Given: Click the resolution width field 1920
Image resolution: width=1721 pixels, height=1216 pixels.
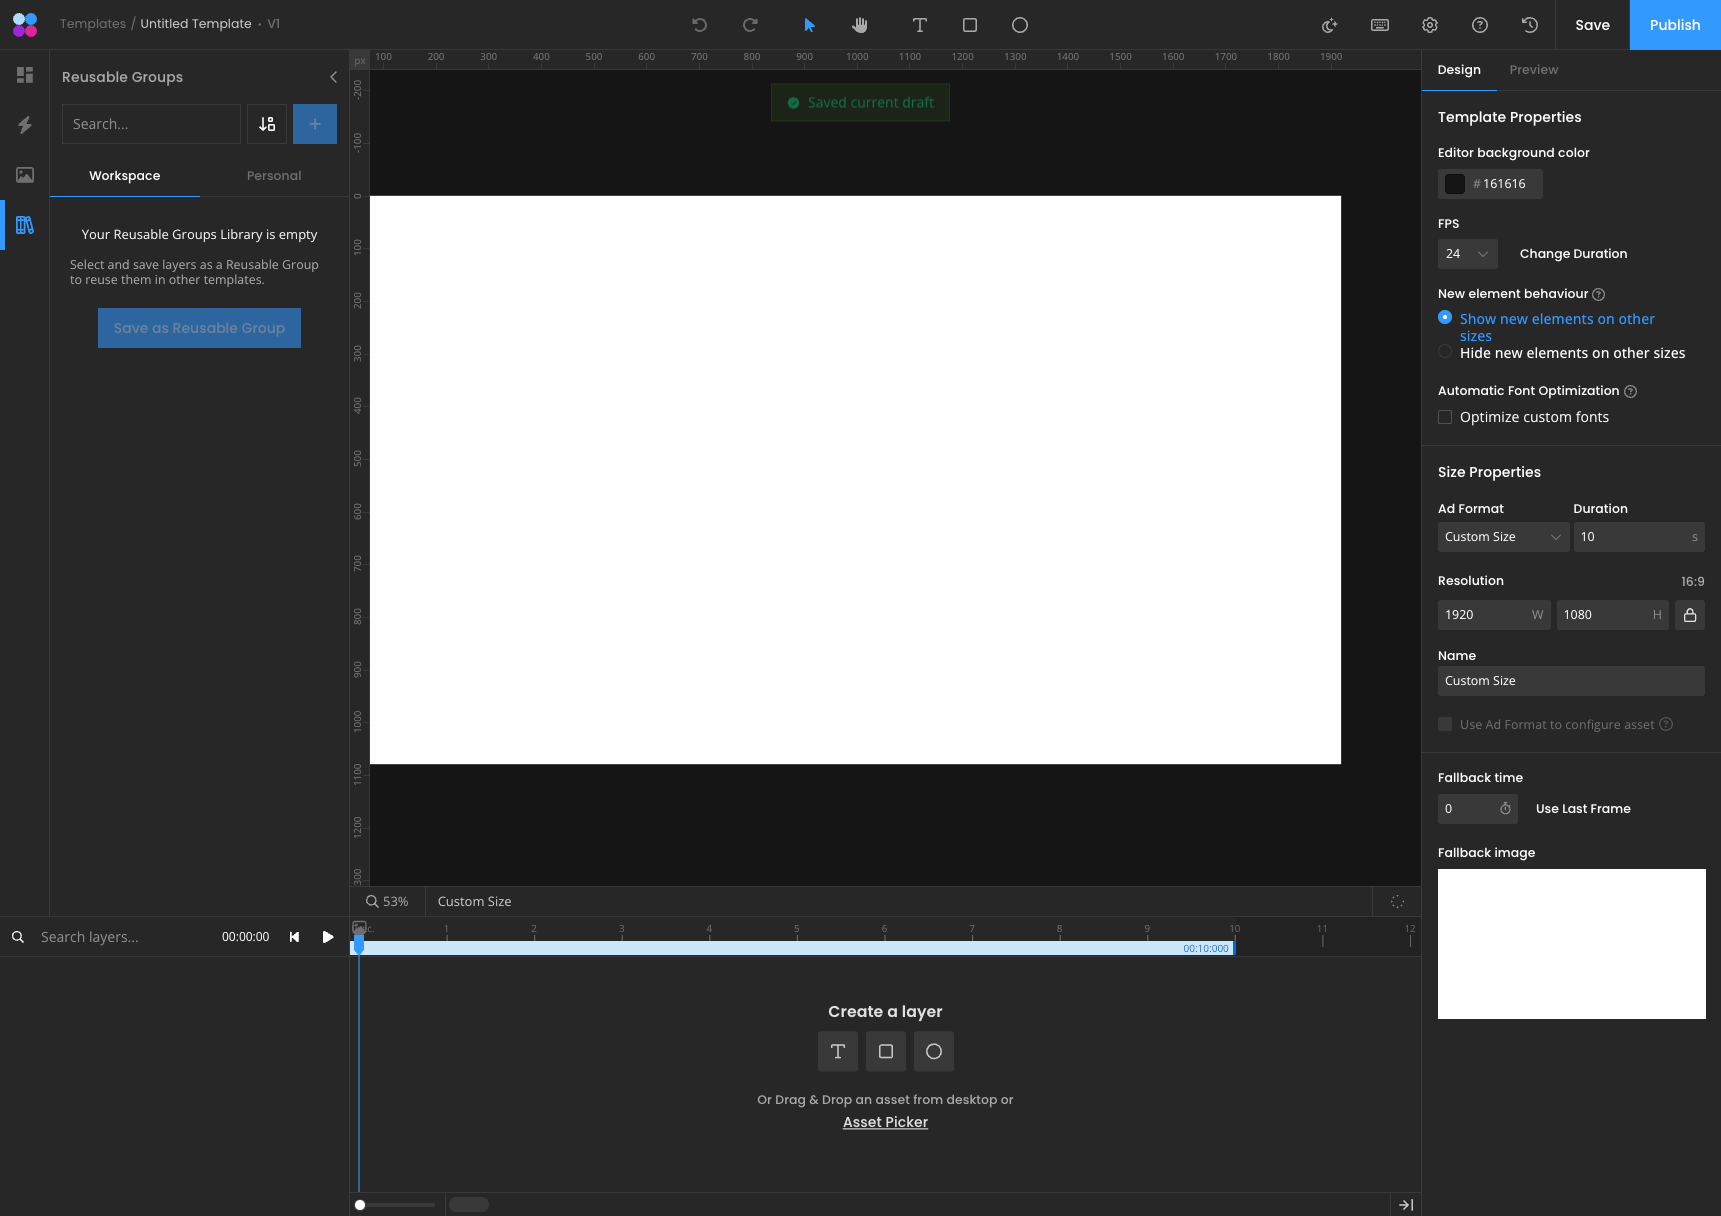Looking at the screenshot, I should pos(1494,615).
